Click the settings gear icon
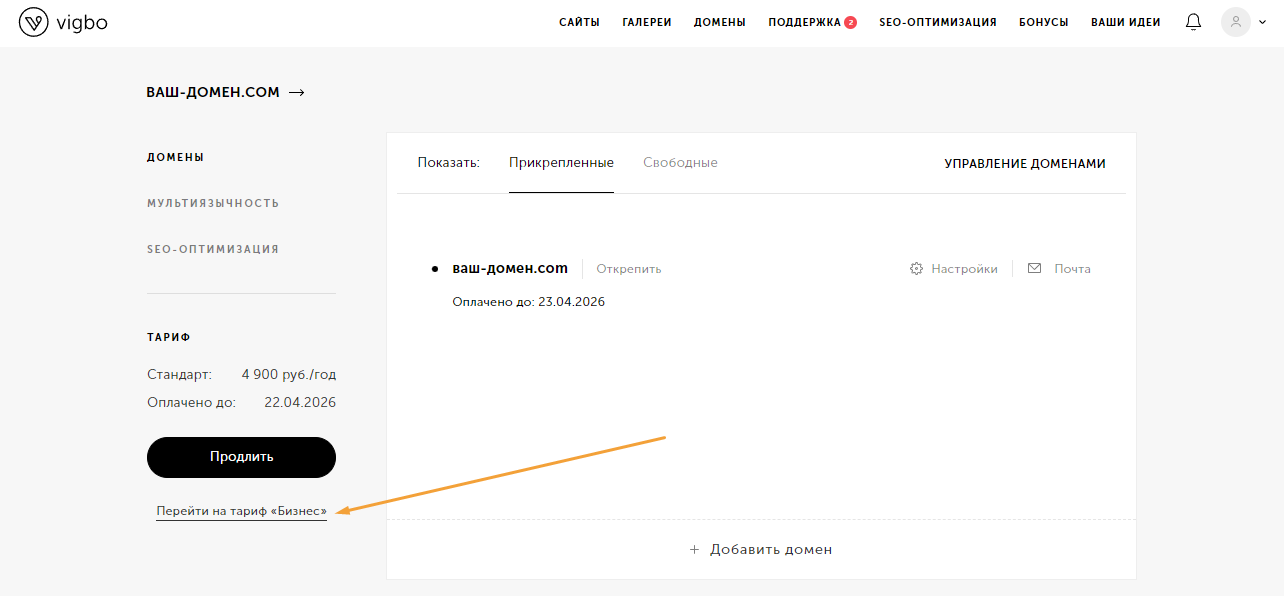The width and height of the screenshot is (1284, 596). 916,269
